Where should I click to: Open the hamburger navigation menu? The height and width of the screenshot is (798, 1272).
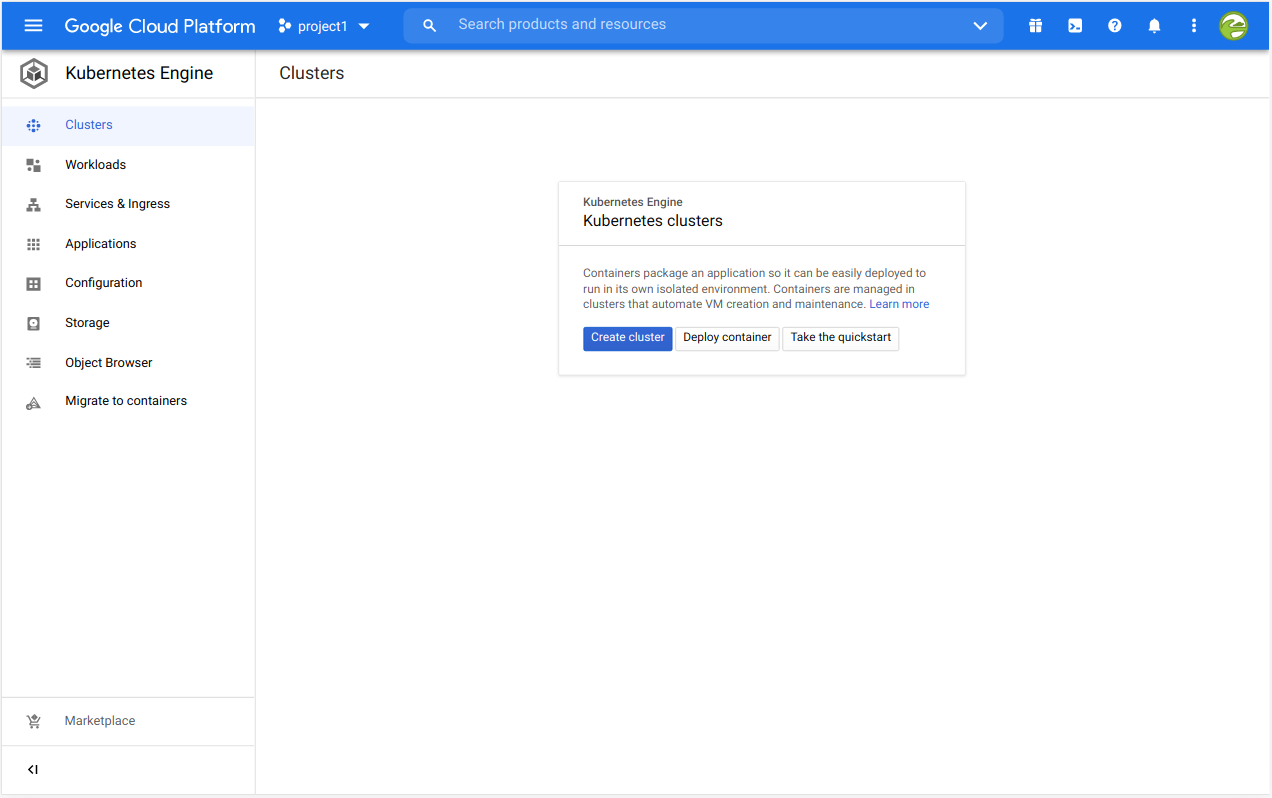(x=33, y=26)
